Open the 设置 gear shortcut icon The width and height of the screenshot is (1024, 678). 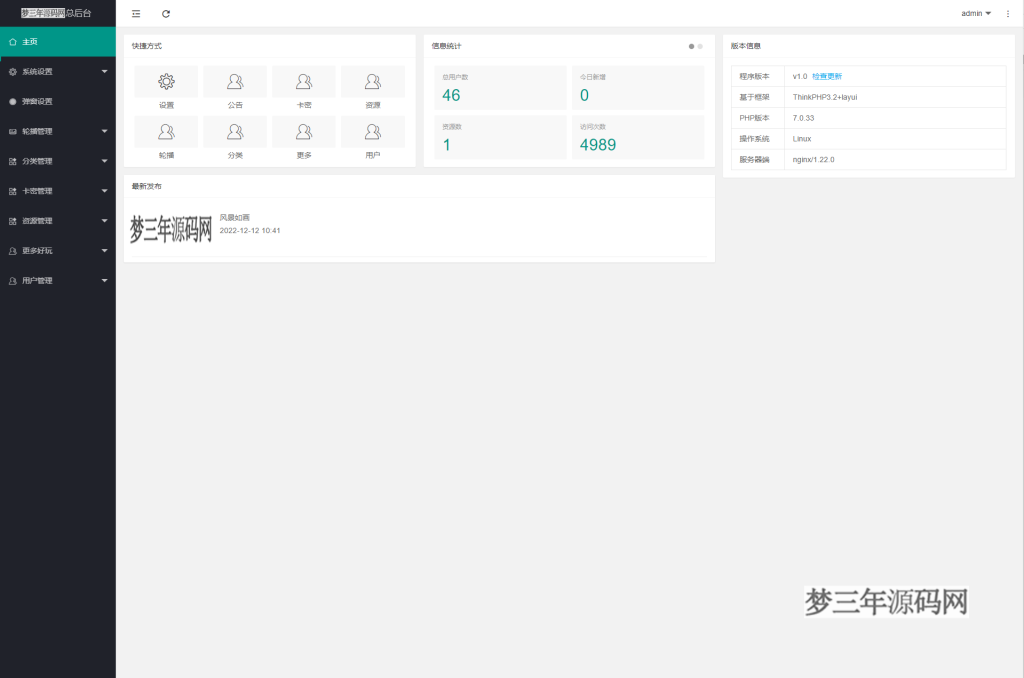pyautogui.click(x=166, y=82)
